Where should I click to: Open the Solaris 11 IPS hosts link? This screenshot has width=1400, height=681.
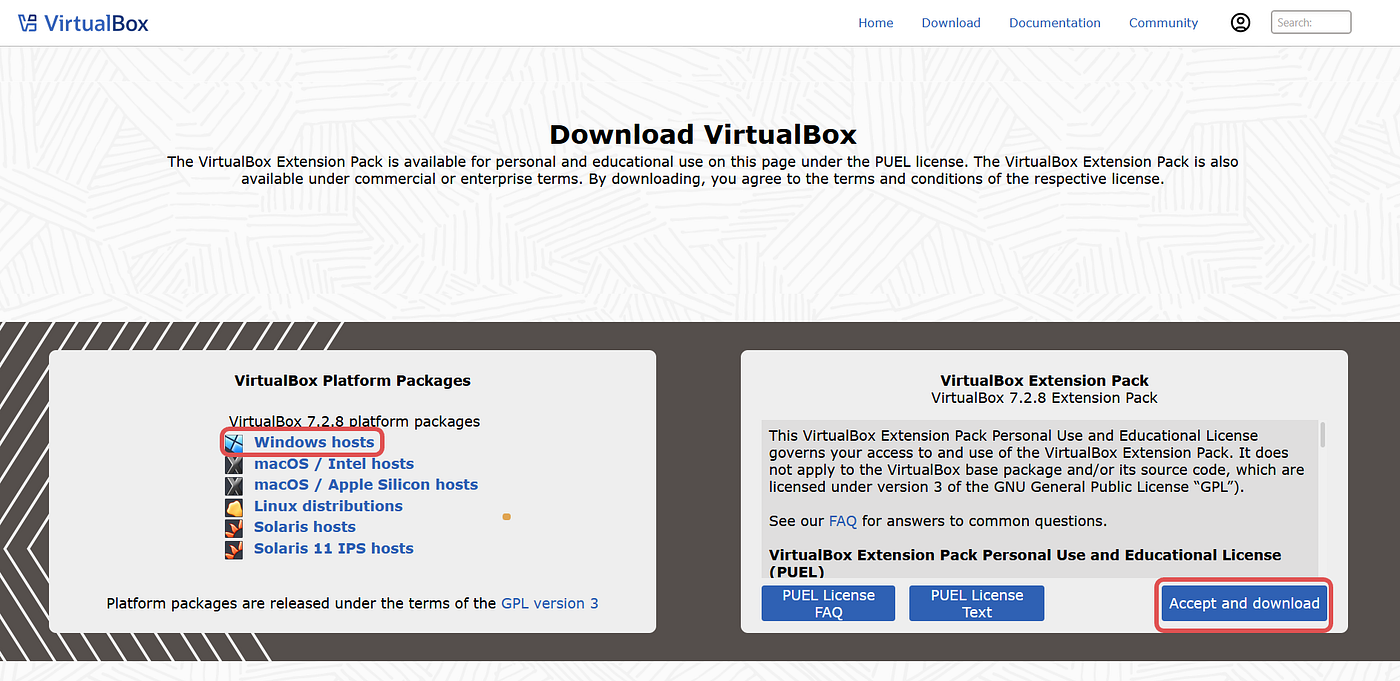(334, 548)
